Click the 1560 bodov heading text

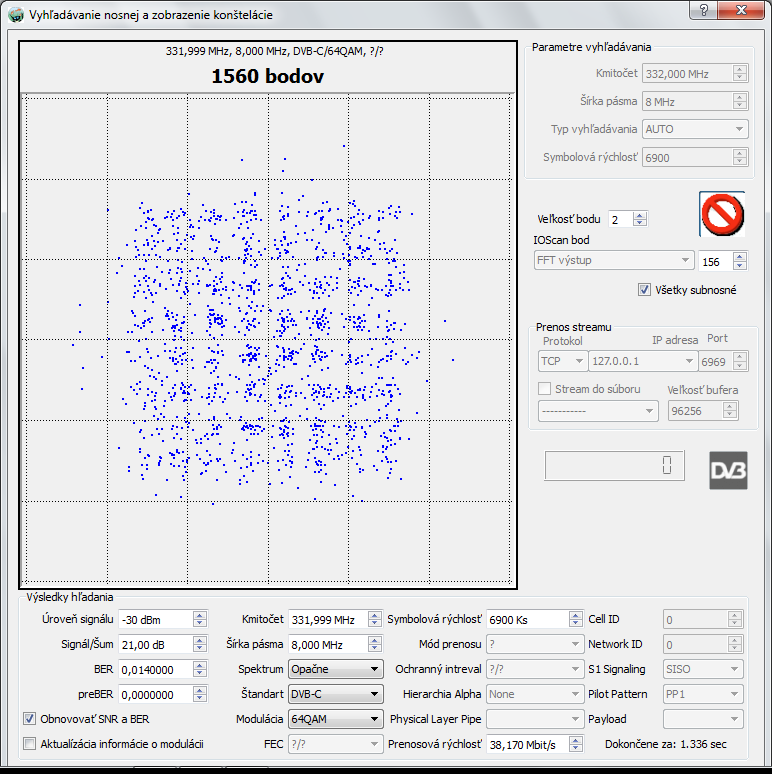[x=268, y=77]
